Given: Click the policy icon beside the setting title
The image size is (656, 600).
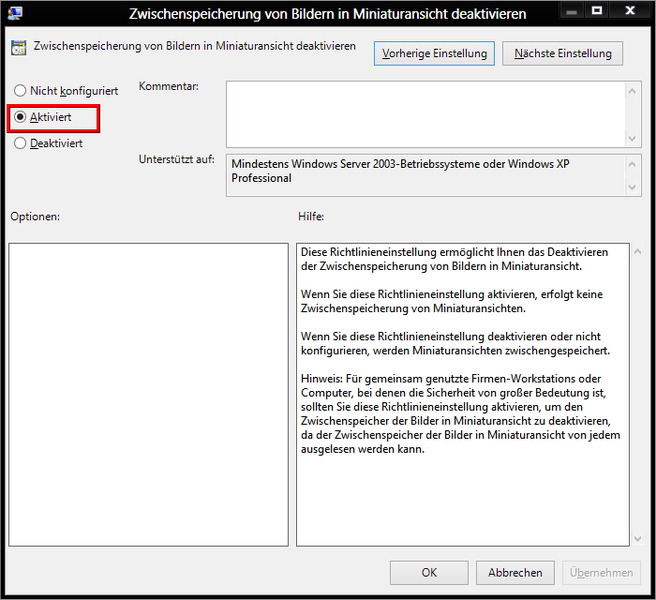Looking at the screenshot, I should click(x=18, y=48).
